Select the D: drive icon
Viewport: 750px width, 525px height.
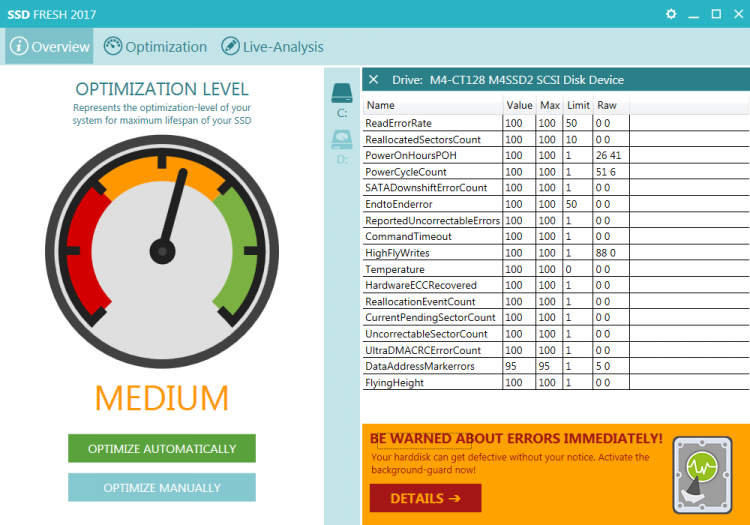coord(342,140)
